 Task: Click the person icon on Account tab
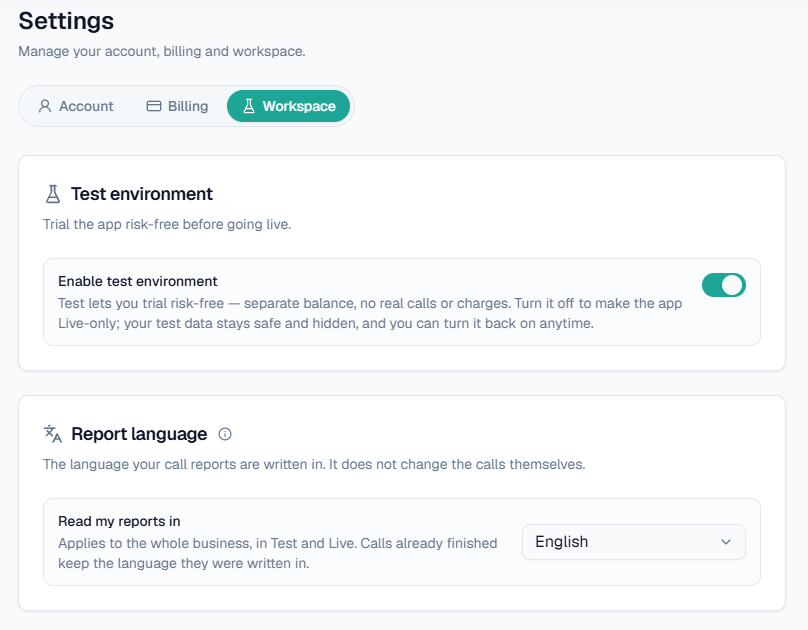pyautogui.click(x=45, y=106)
